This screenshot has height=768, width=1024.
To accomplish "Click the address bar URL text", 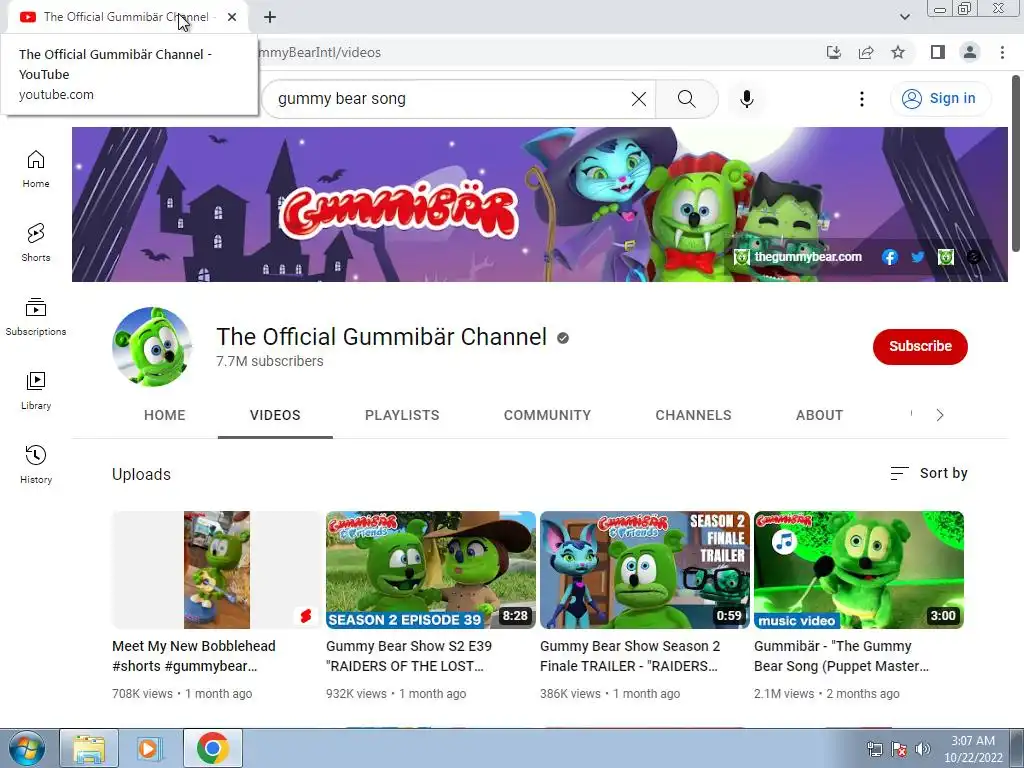I will click(319, 52).
